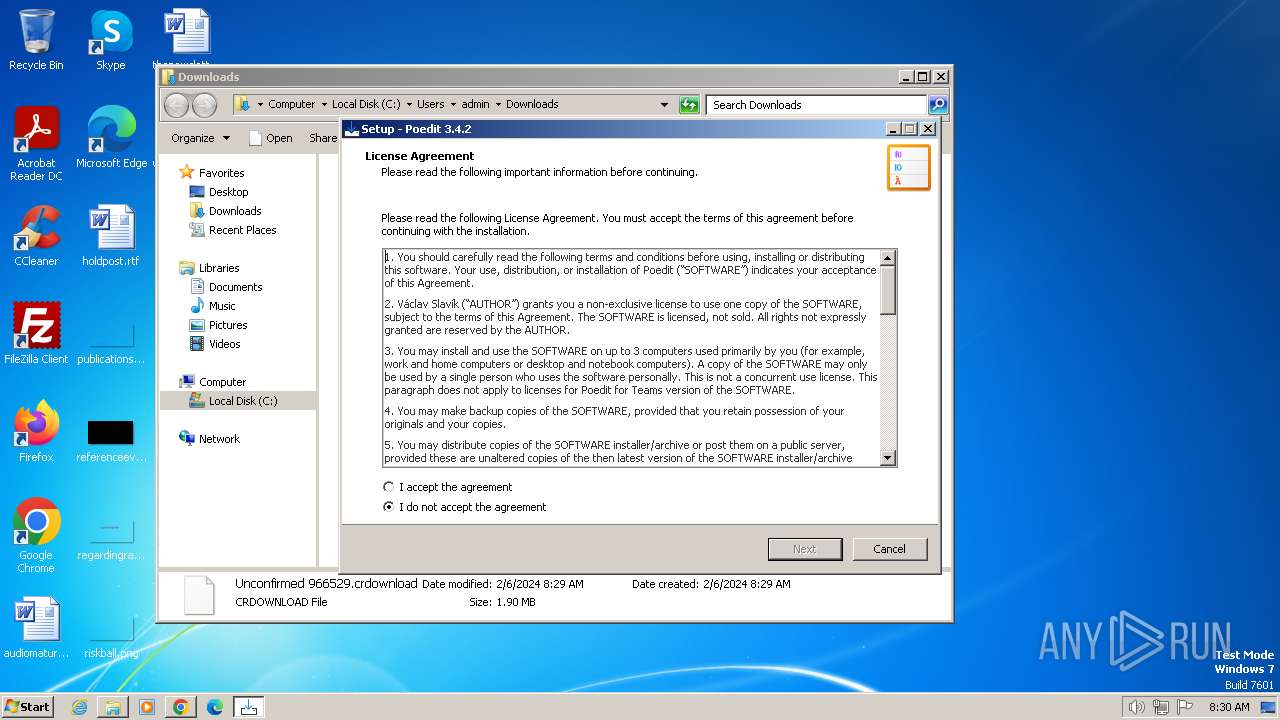Screen dimensions: 1280x720
Task: Select Computer in navigation pane
Action: pyautogui.click(x=213, y=382)
